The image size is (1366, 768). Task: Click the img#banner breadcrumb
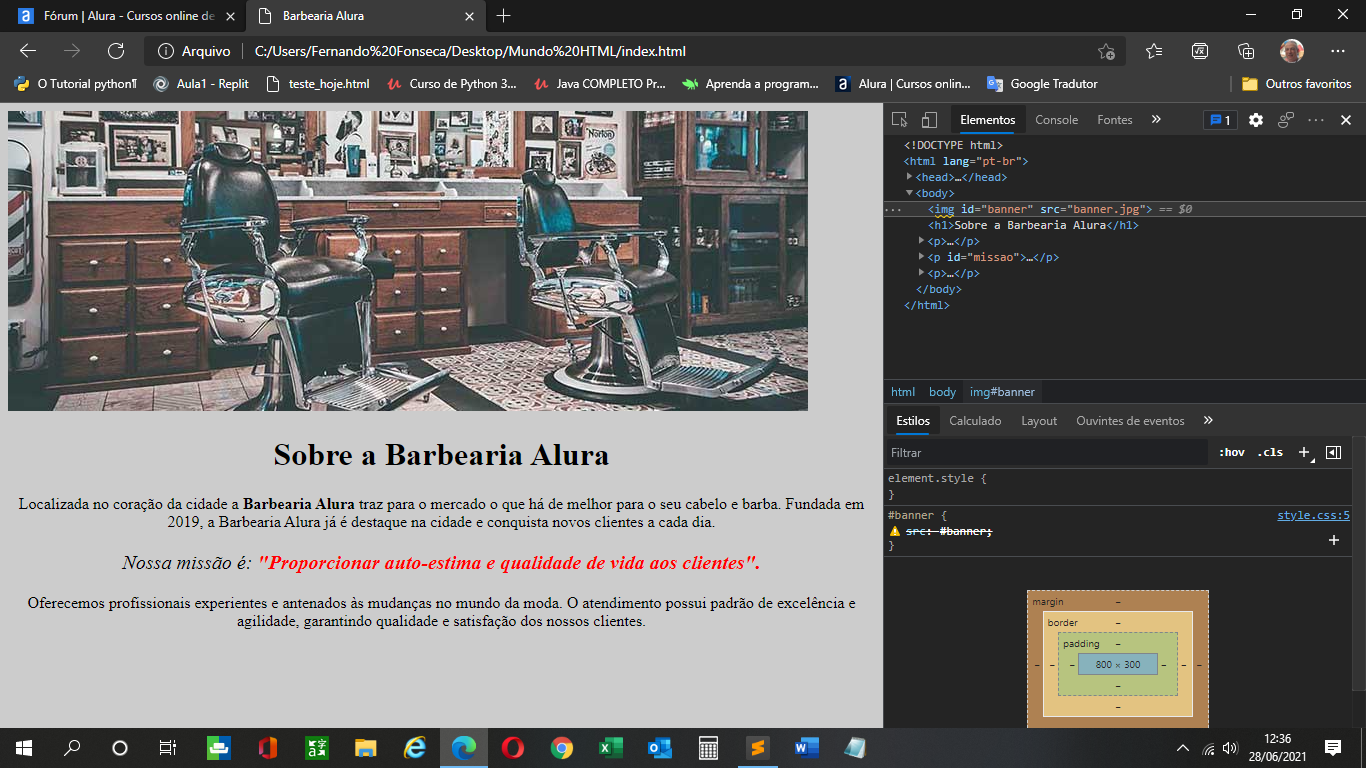click(x=1002, y=392)
